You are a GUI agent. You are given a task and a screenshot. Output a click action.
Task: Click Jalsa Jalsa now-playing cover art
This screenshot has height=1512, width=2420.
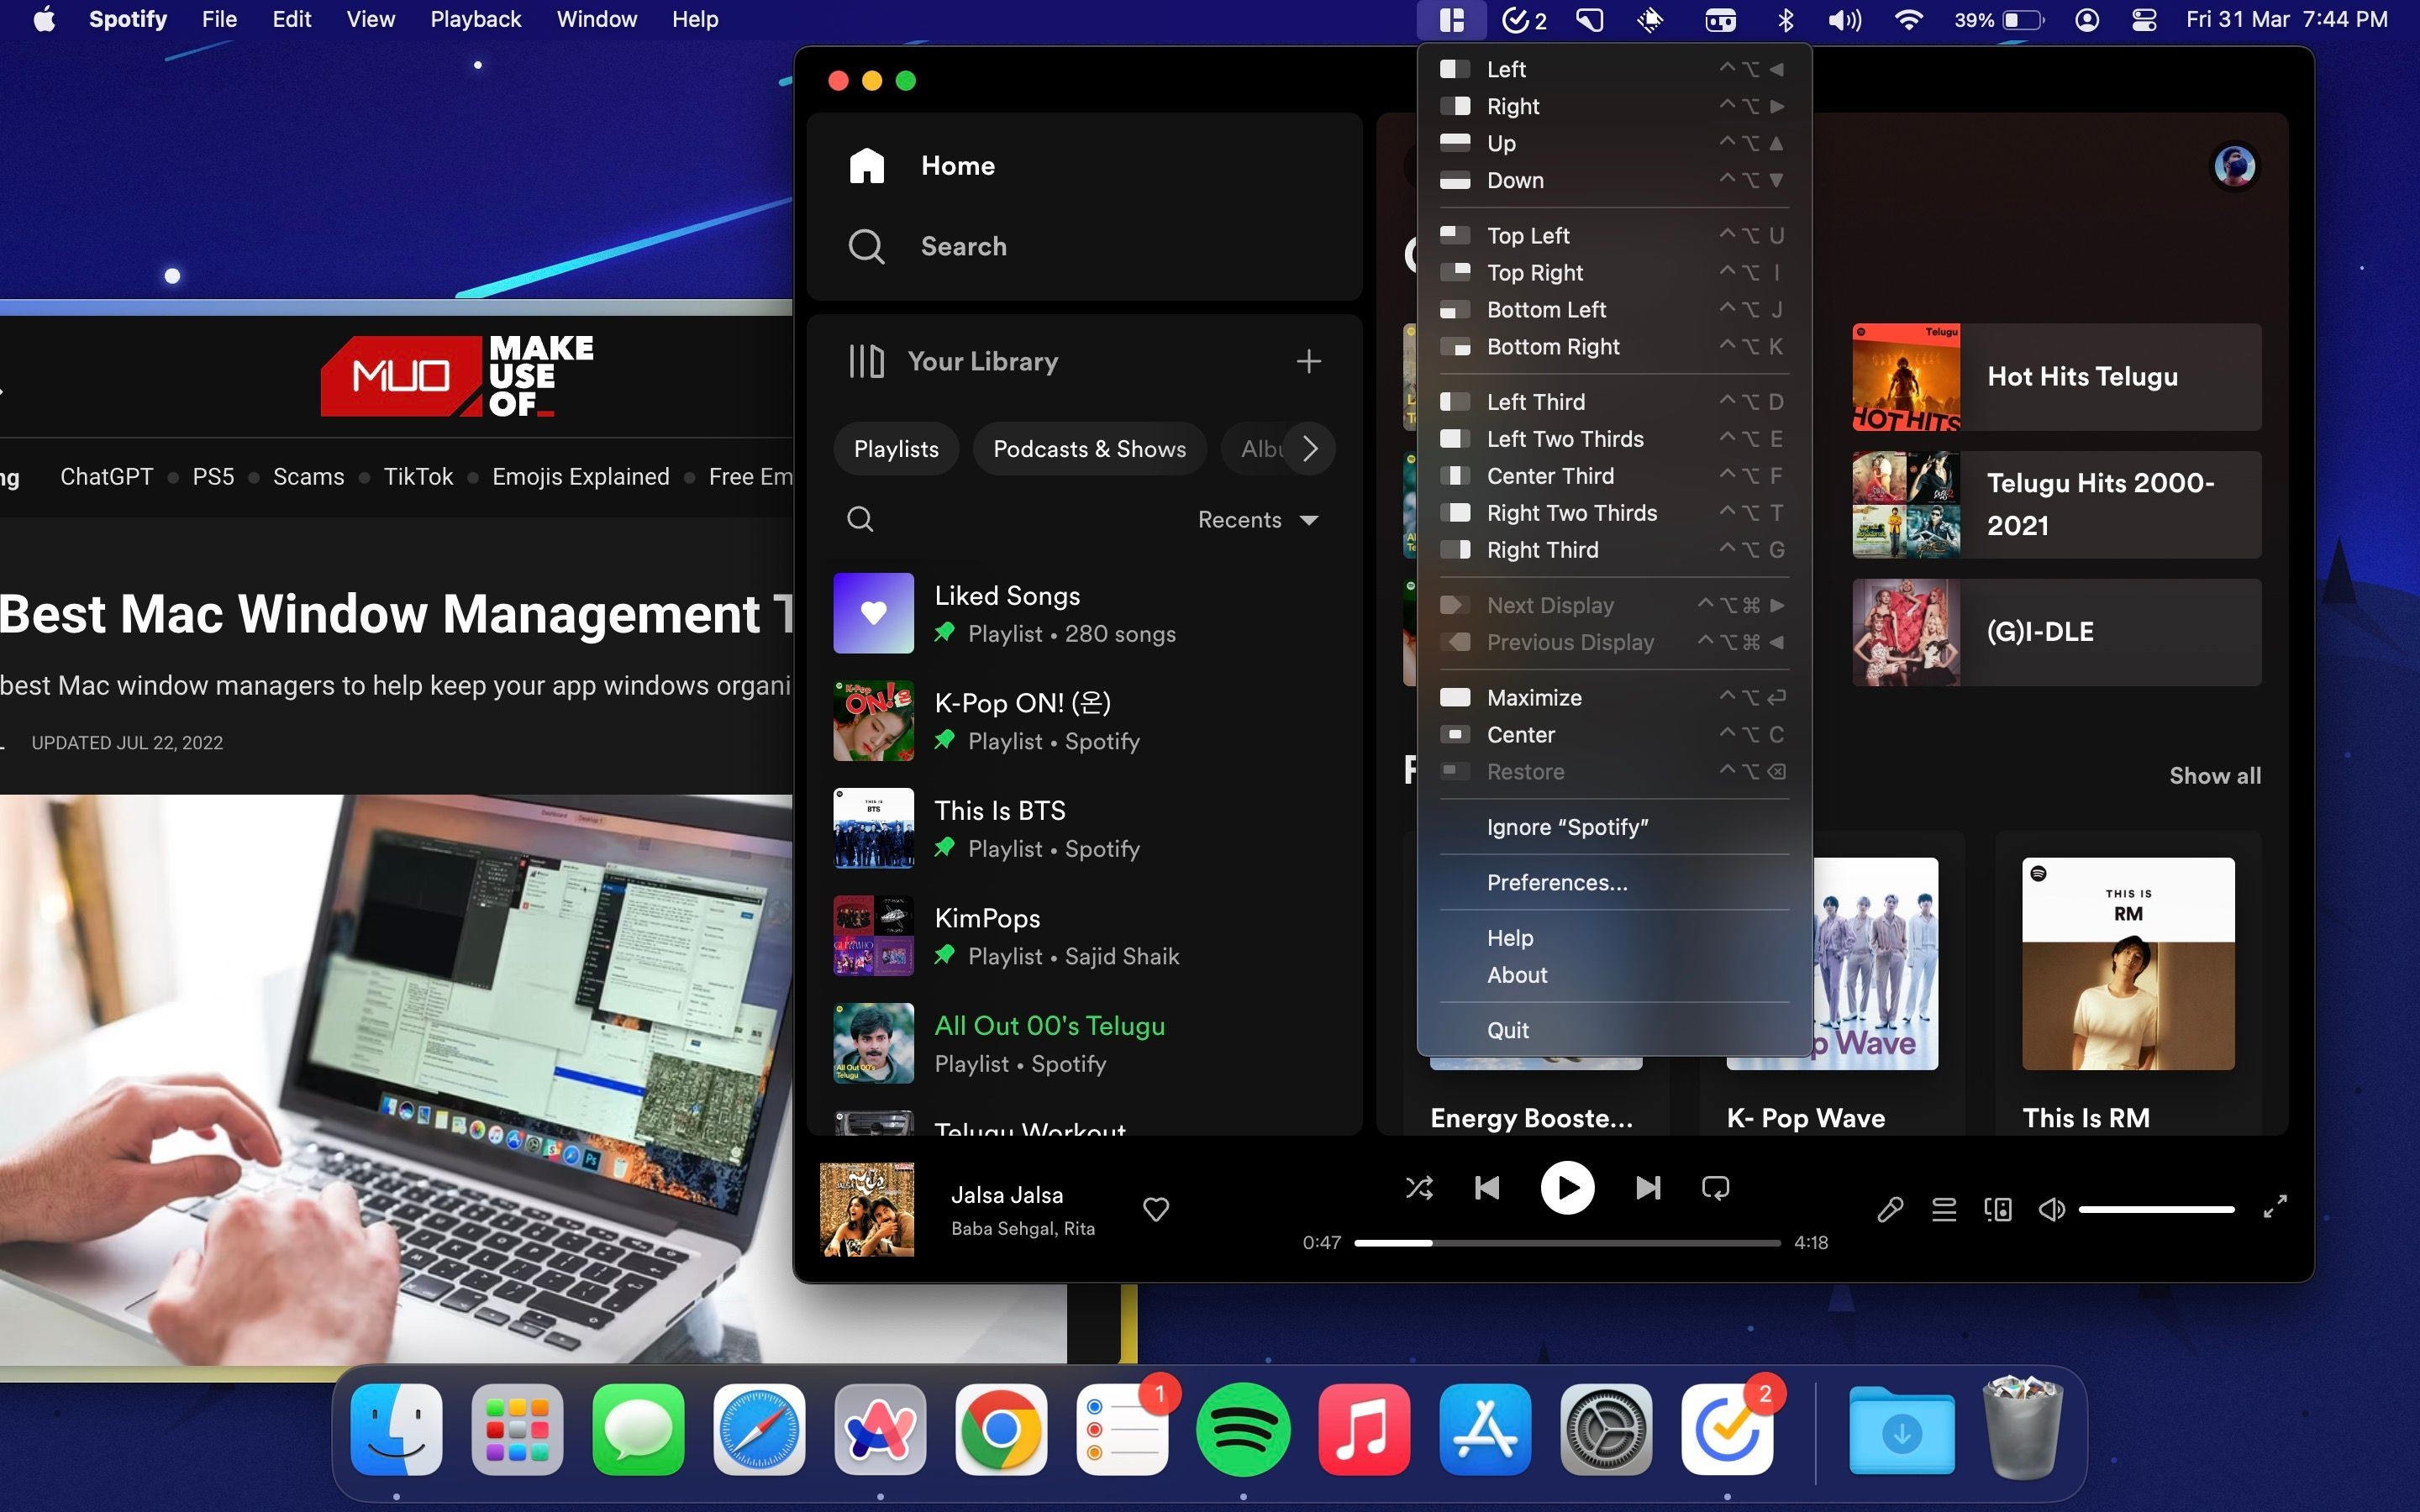click(x=867, y=1209)
